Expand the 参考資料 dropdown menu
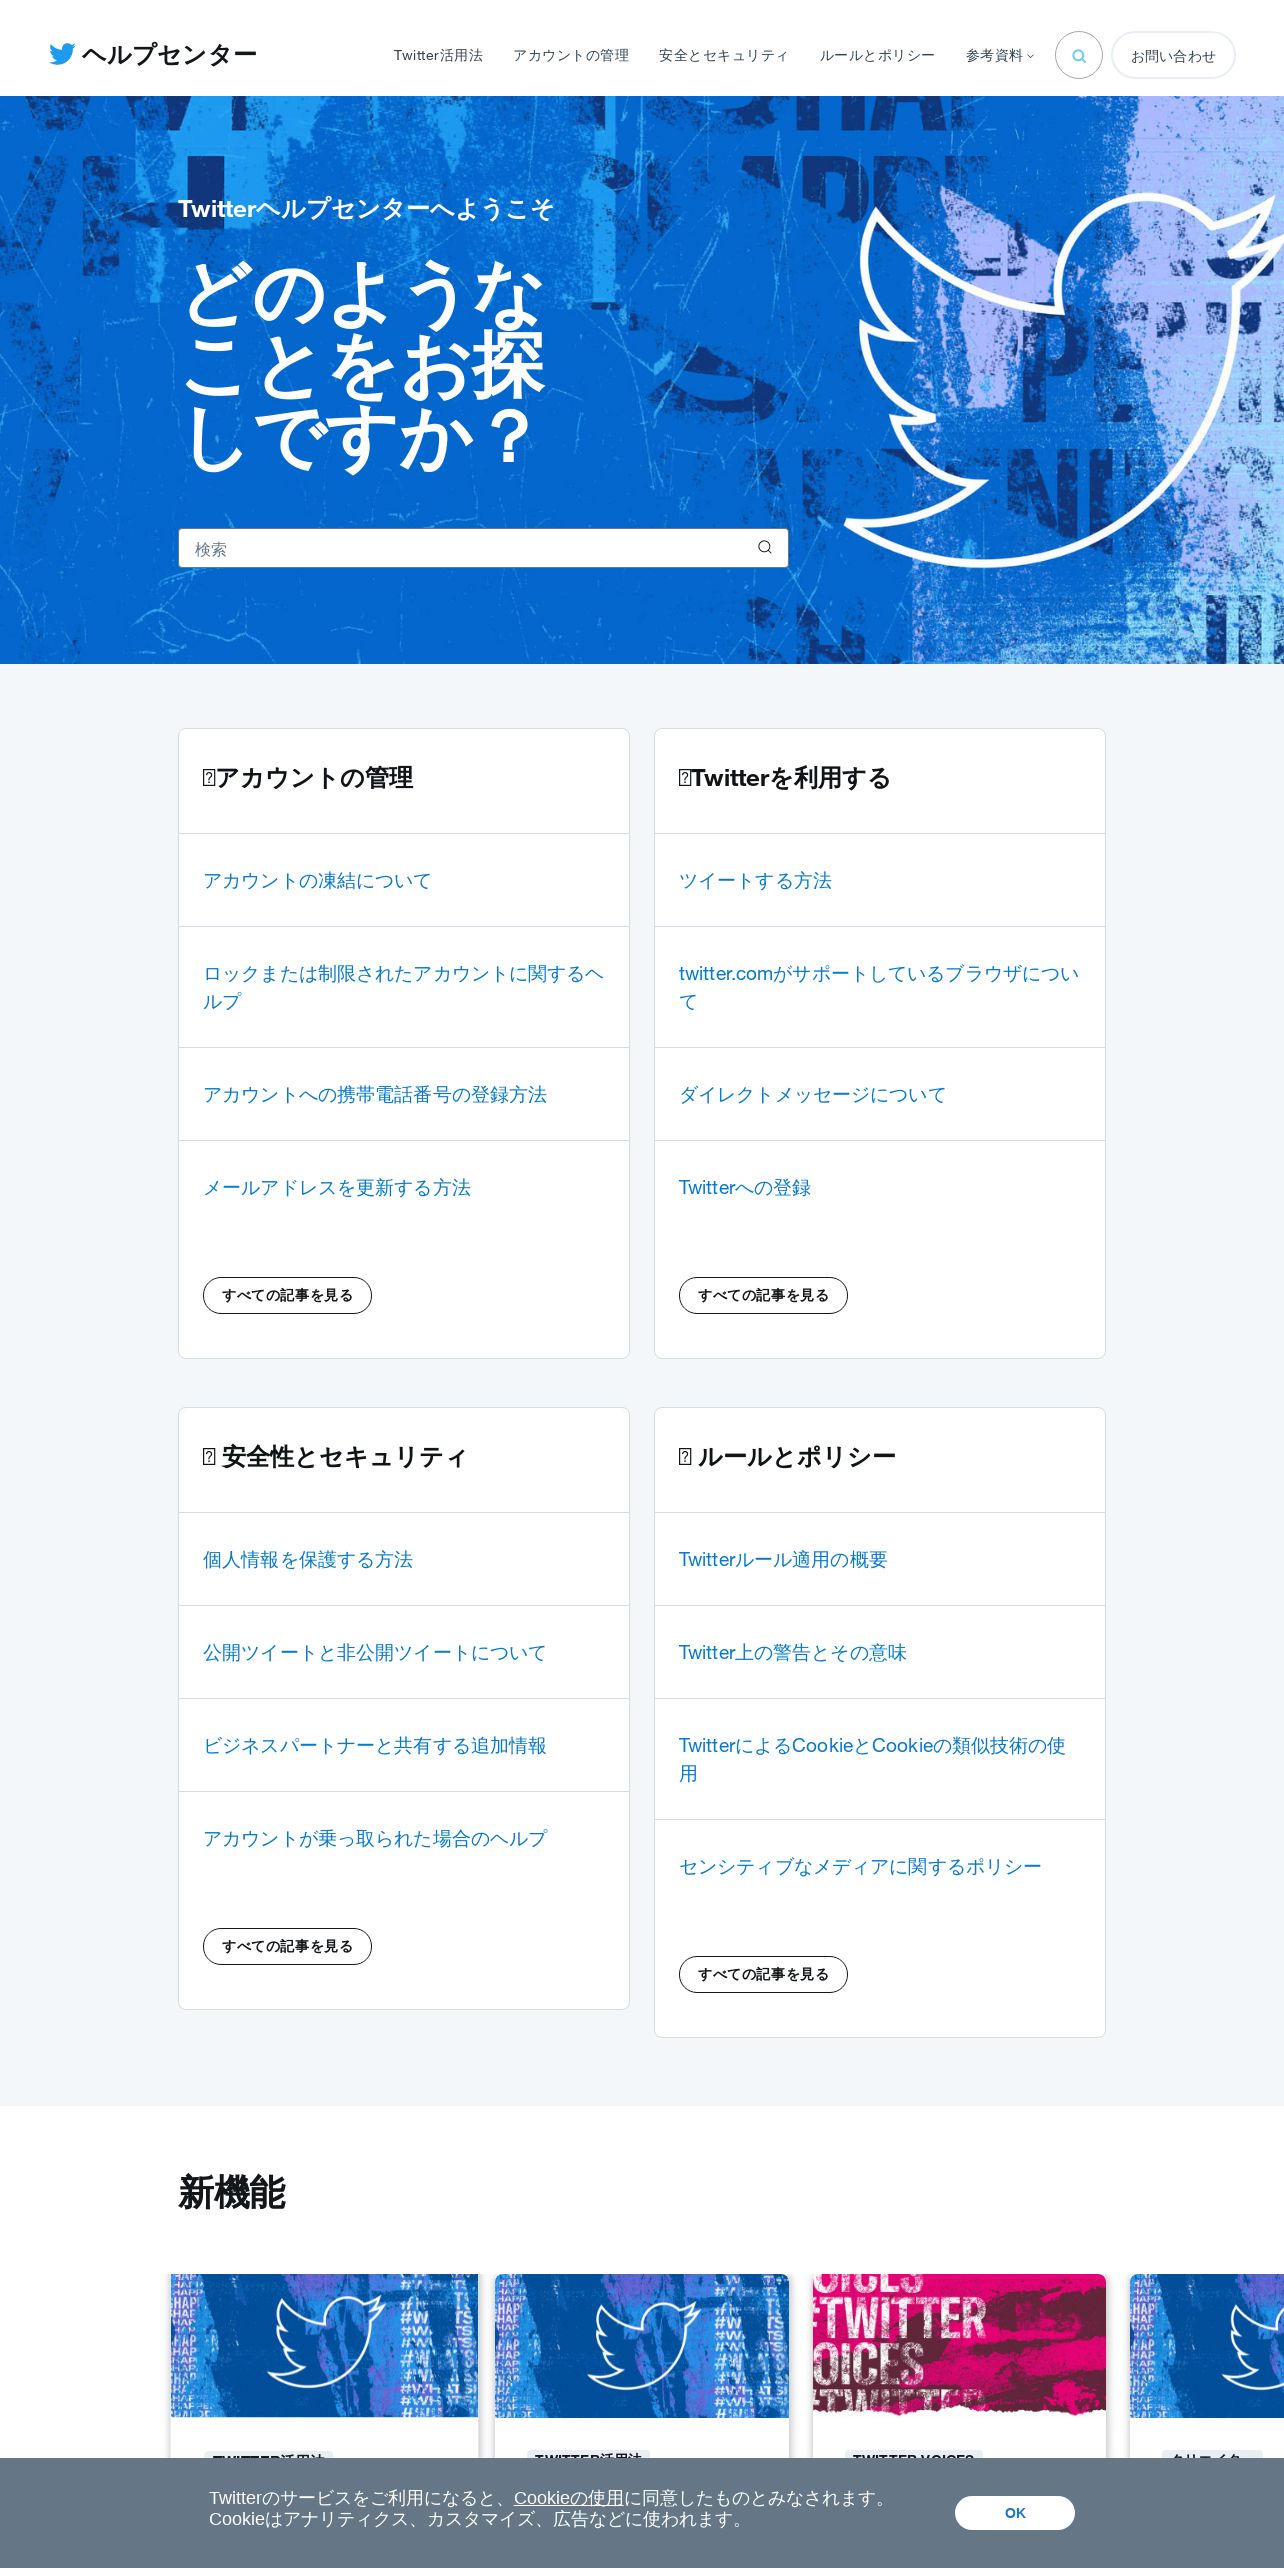 tap(999, 55)
